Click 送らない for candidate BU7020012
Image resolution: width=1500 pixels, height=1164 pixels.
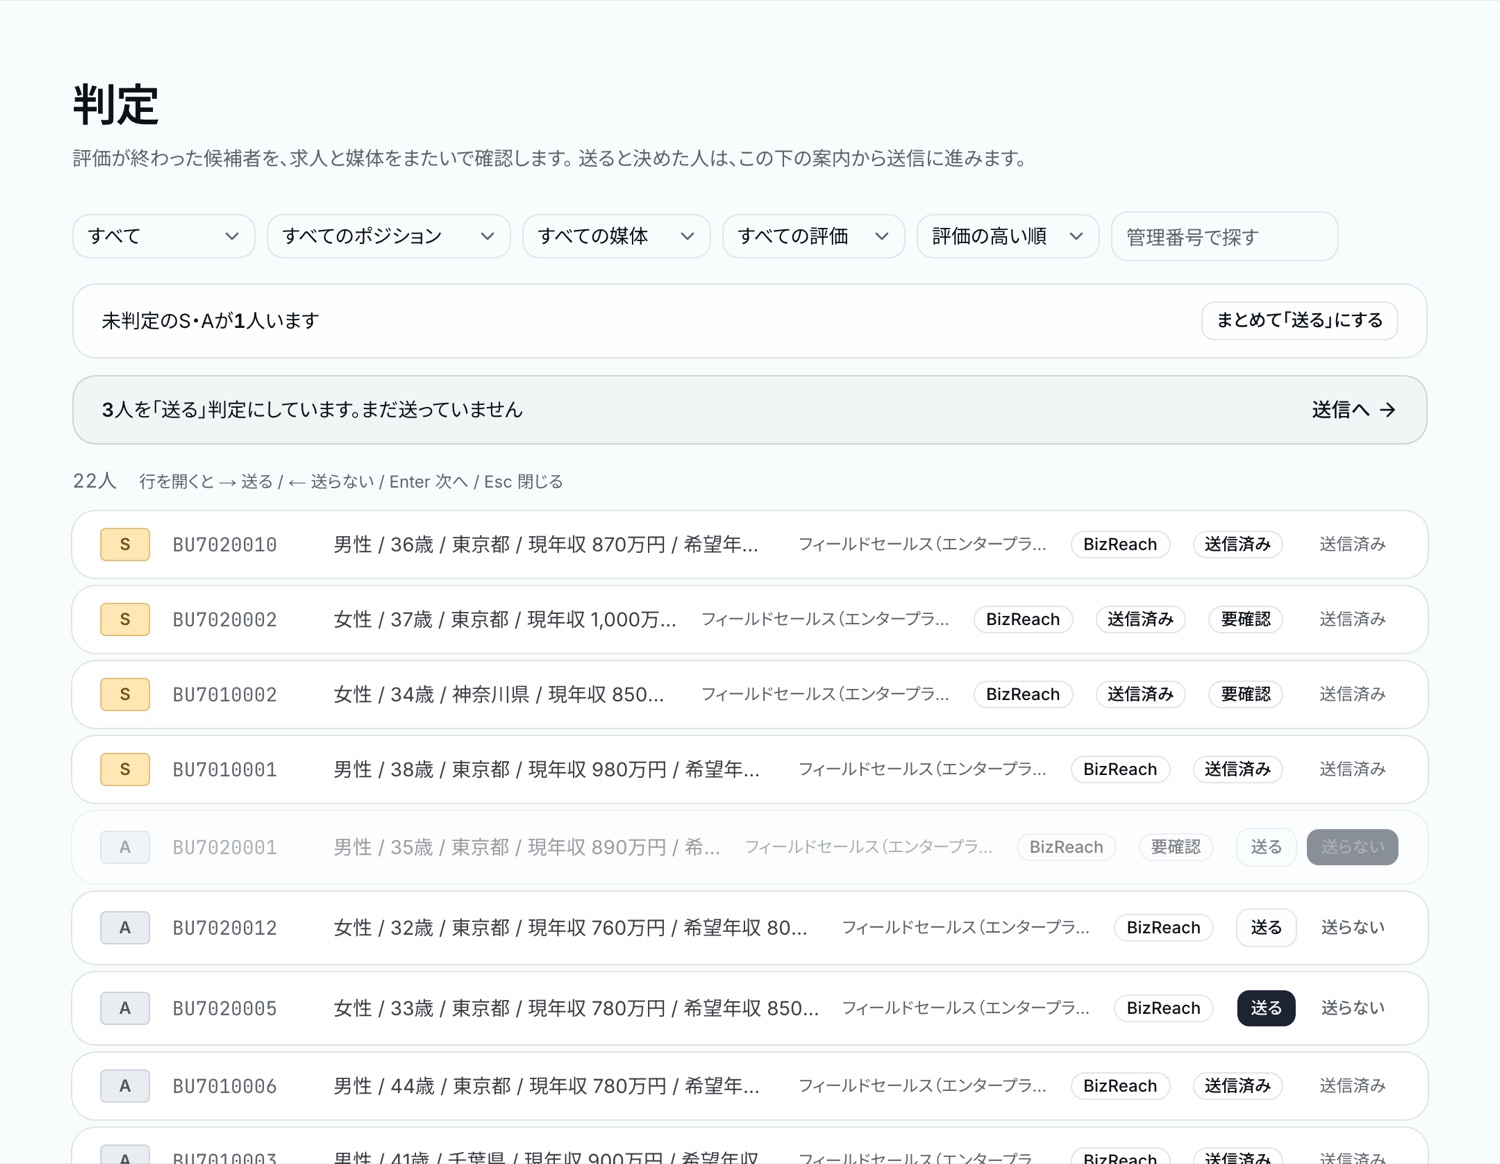1352,928
